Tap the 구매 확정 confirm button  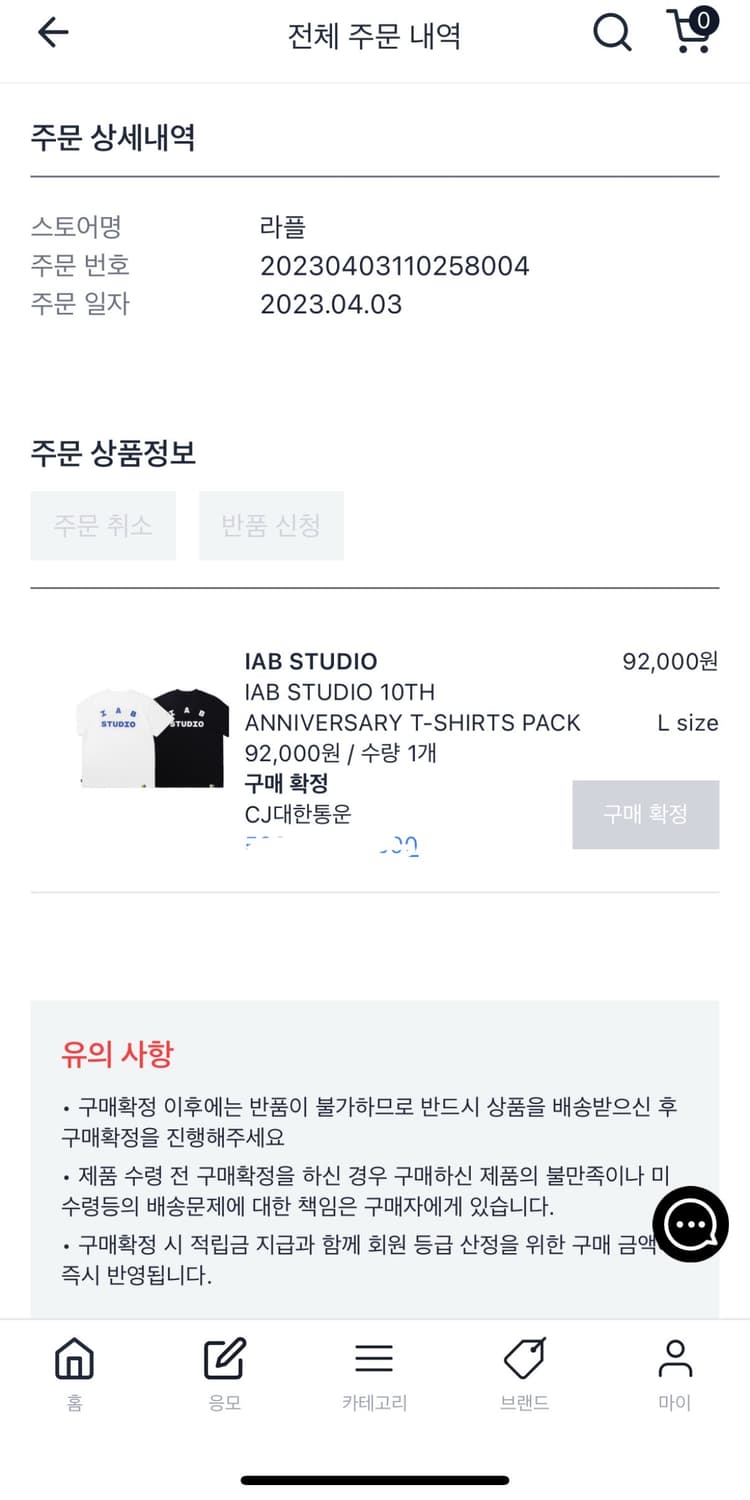(645, 814)
